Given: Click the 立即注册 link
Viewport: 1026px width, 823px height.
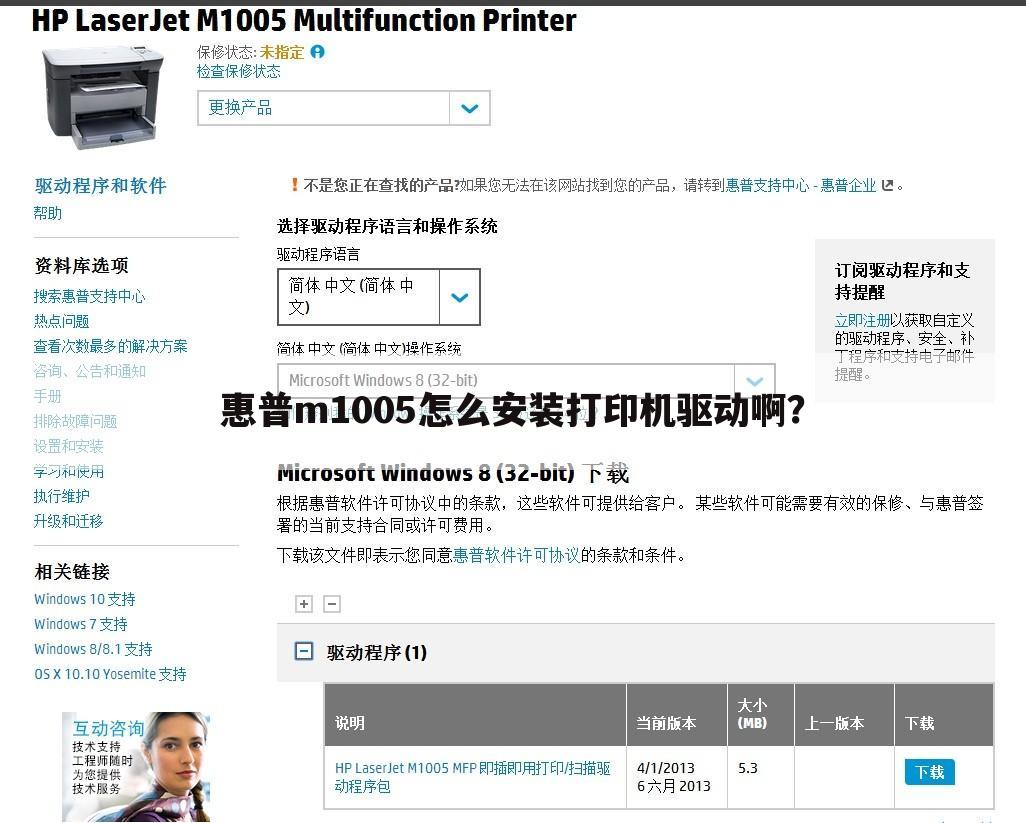Looking at the screenshot, I should click(x=862, y=320).
